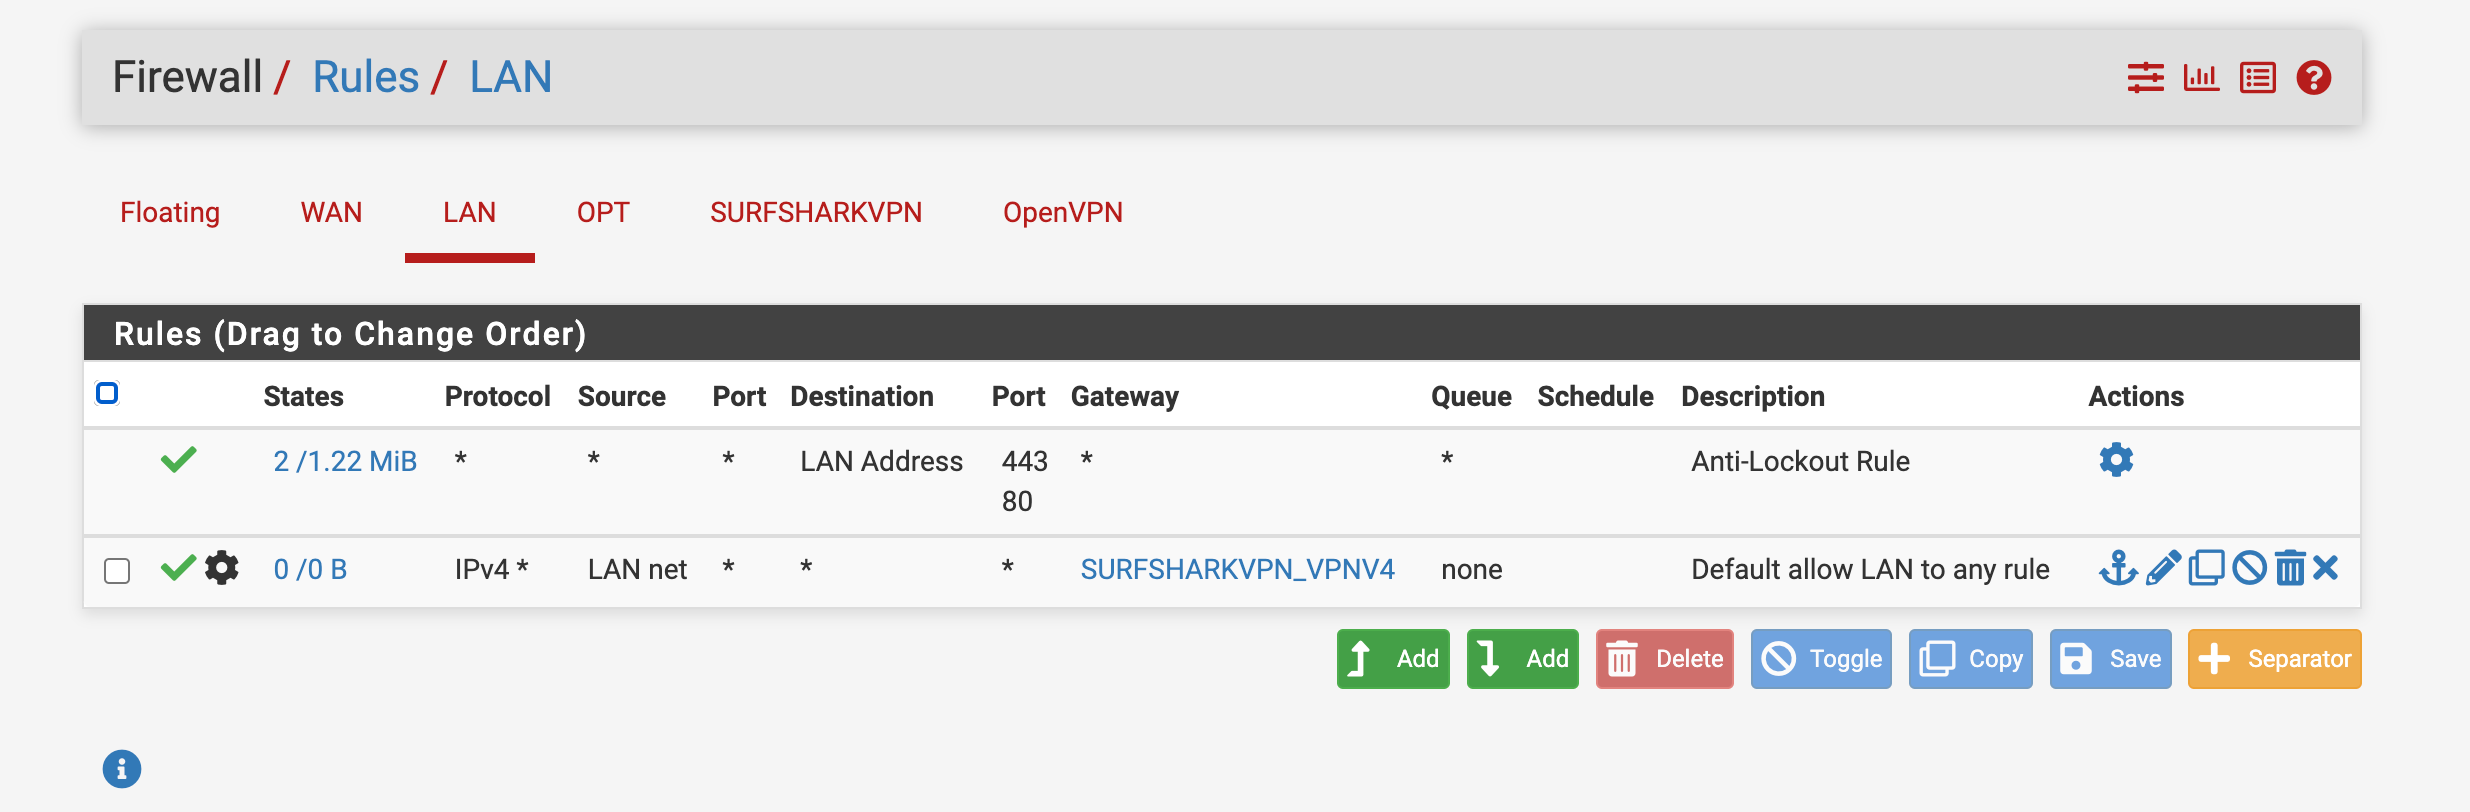Click the anchor icon on LAN rule

pyautogui.click(x=2117, y=569)
